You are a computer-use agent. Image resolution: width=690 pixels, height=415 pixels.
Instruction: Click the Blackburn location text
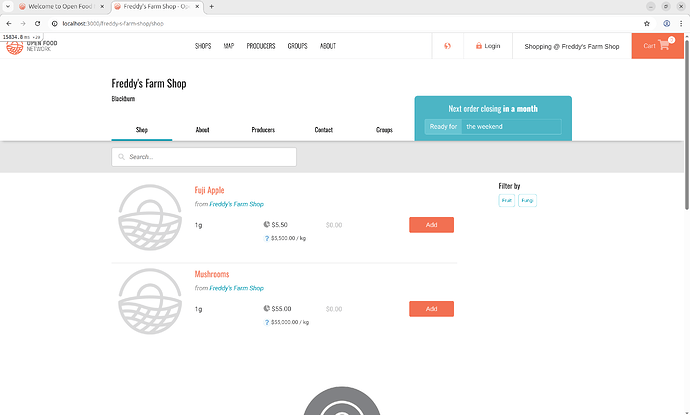click(x=123, y=99)
